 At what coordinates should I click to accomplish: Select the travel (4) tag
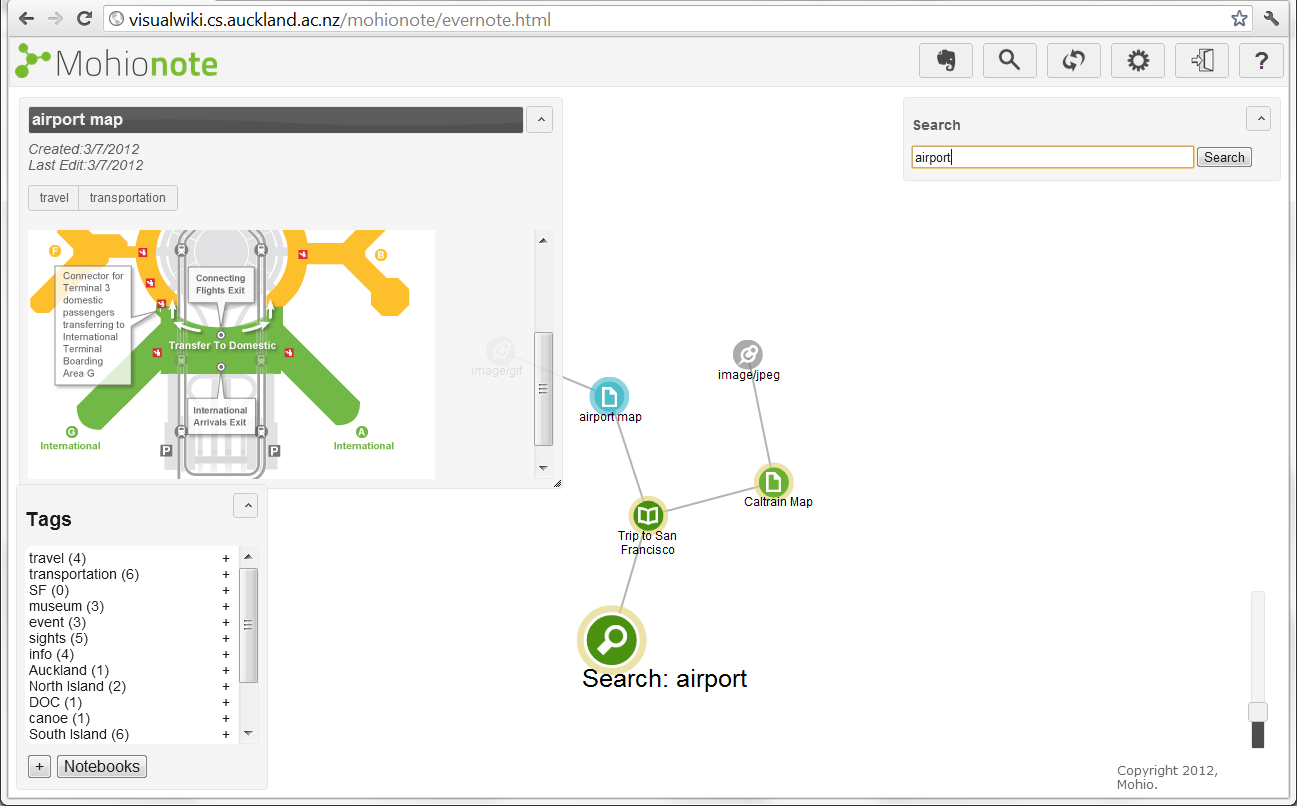(57, 558)
